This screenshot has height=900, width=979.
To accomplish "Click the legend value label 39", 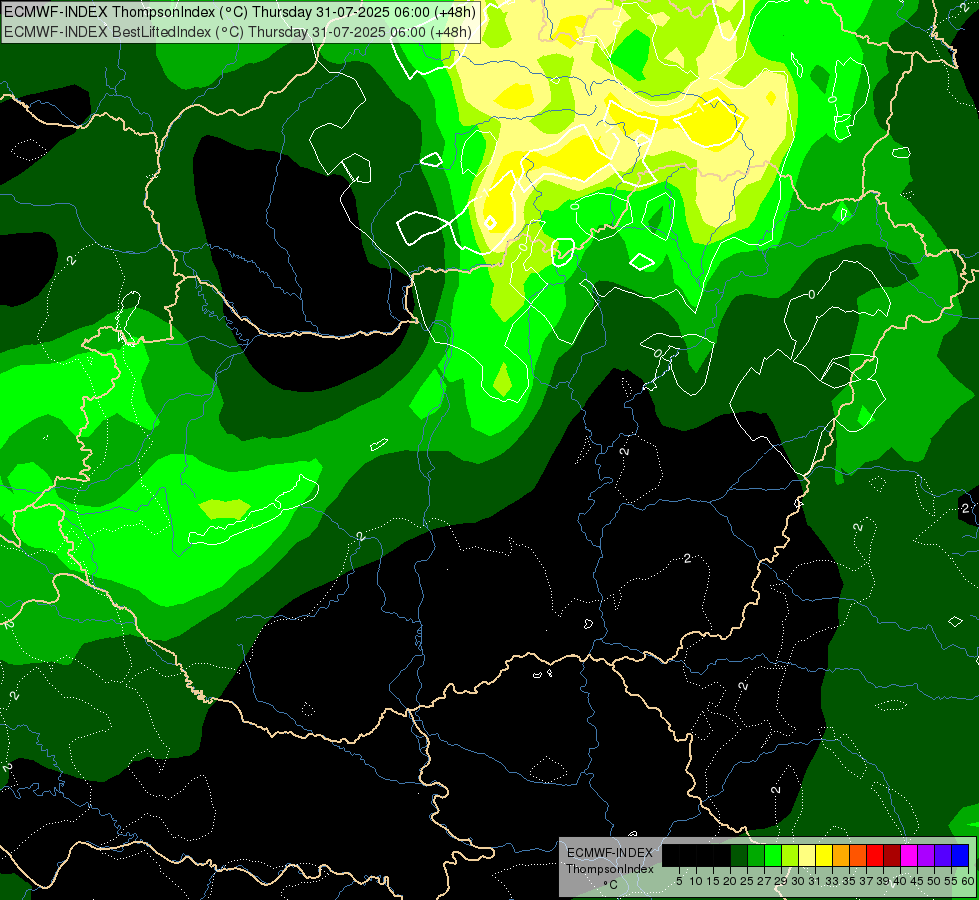I will click(883, 881).
